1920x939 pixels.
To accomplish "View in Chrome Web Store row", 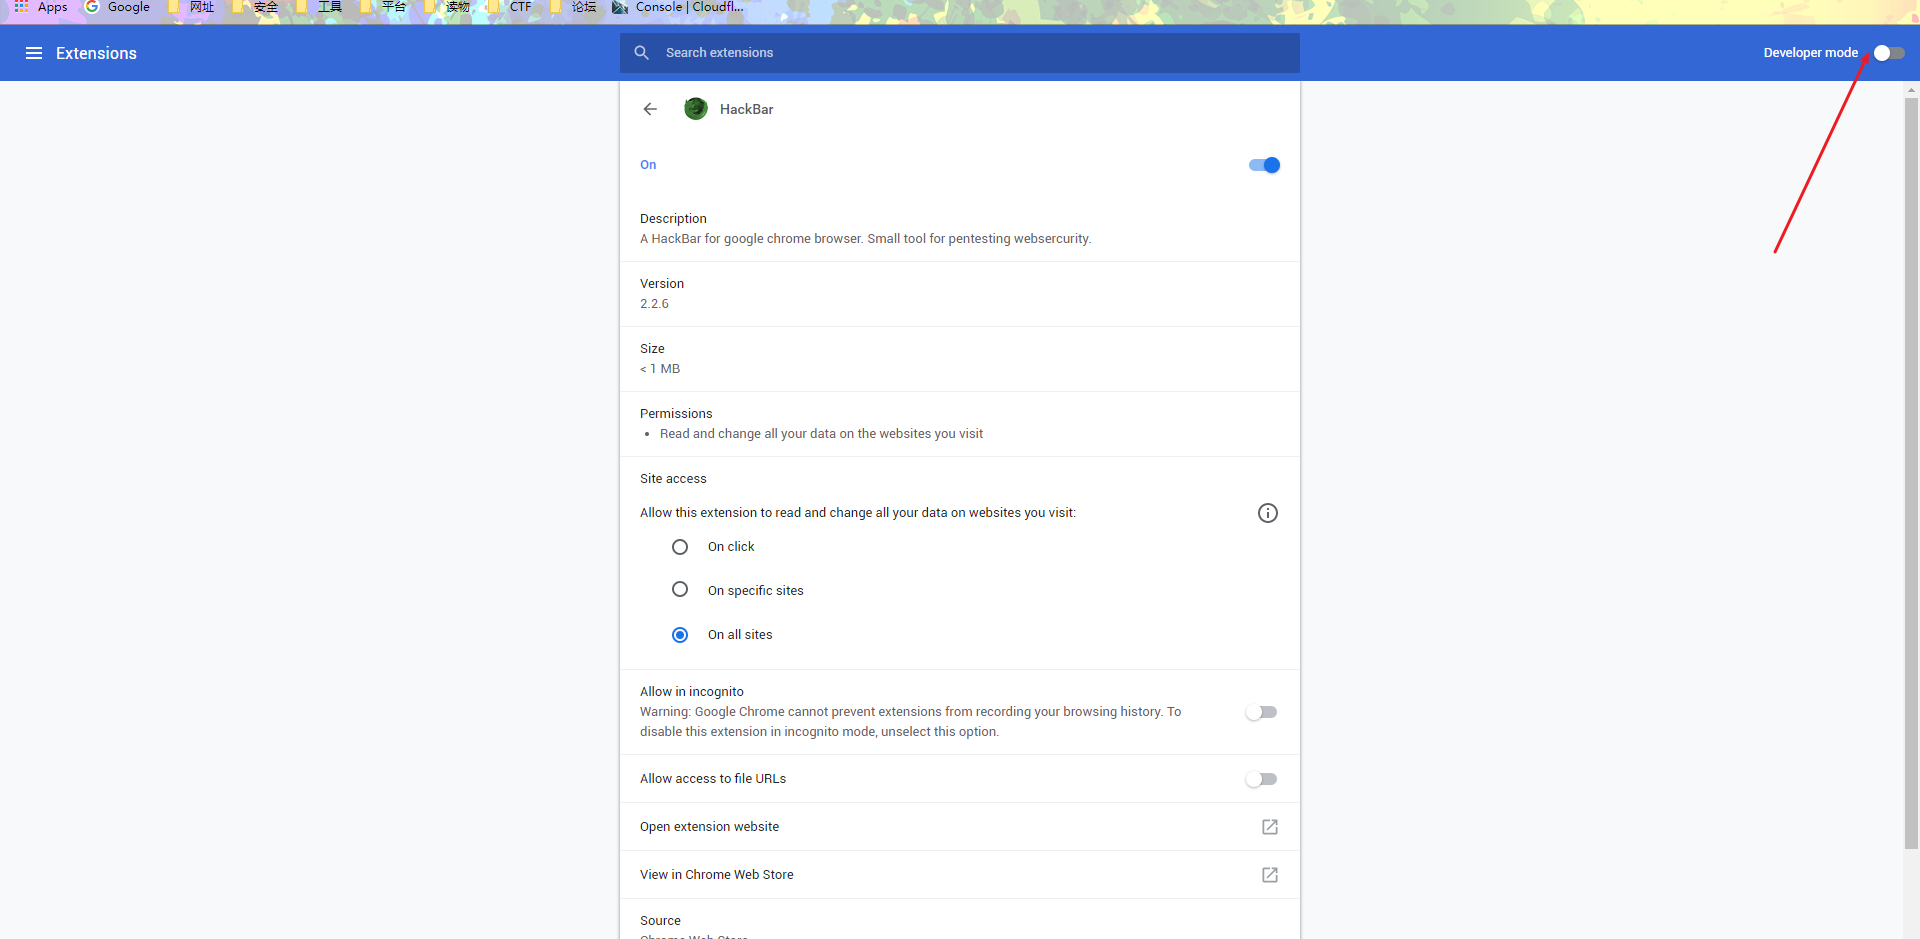I will point(960,875).
